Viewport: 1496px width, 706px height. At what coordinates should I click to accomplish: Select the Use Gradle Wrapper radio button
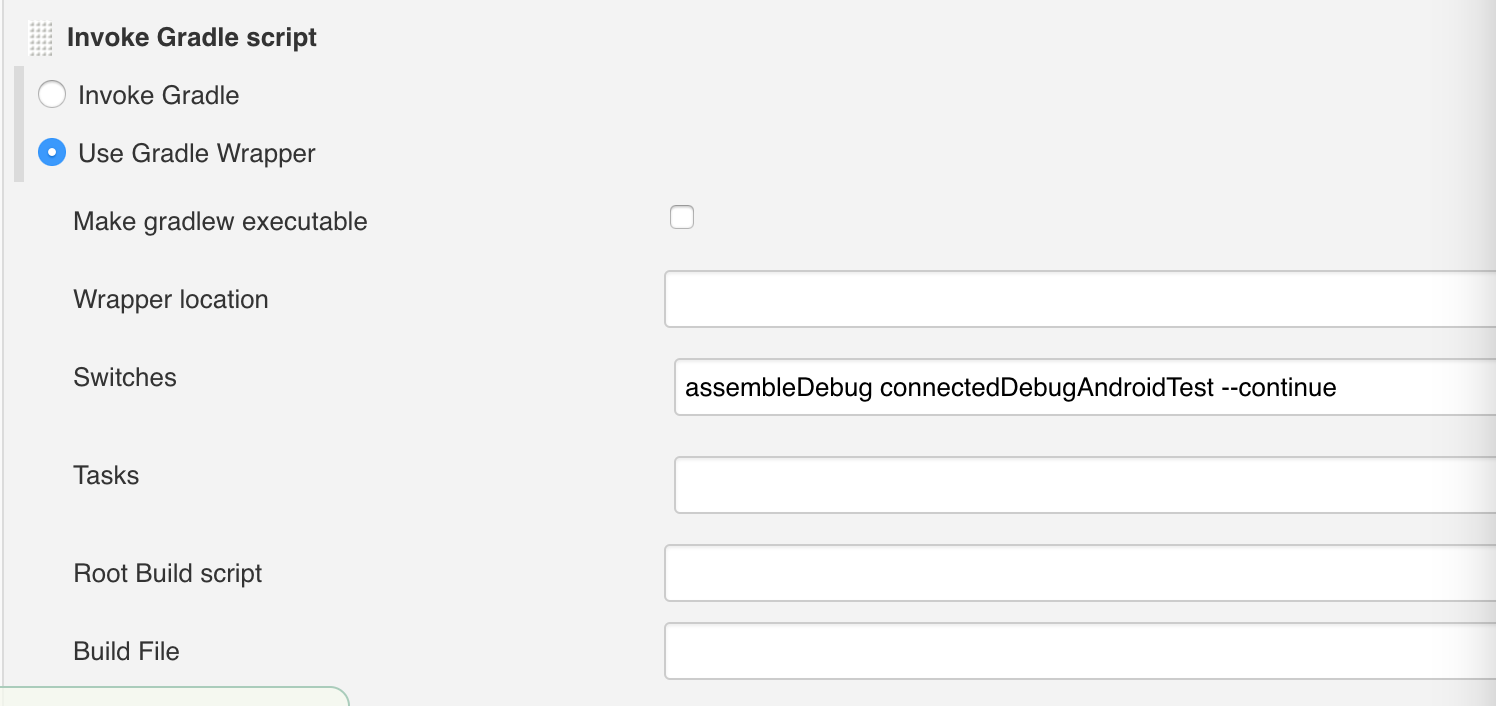point(52,153)
